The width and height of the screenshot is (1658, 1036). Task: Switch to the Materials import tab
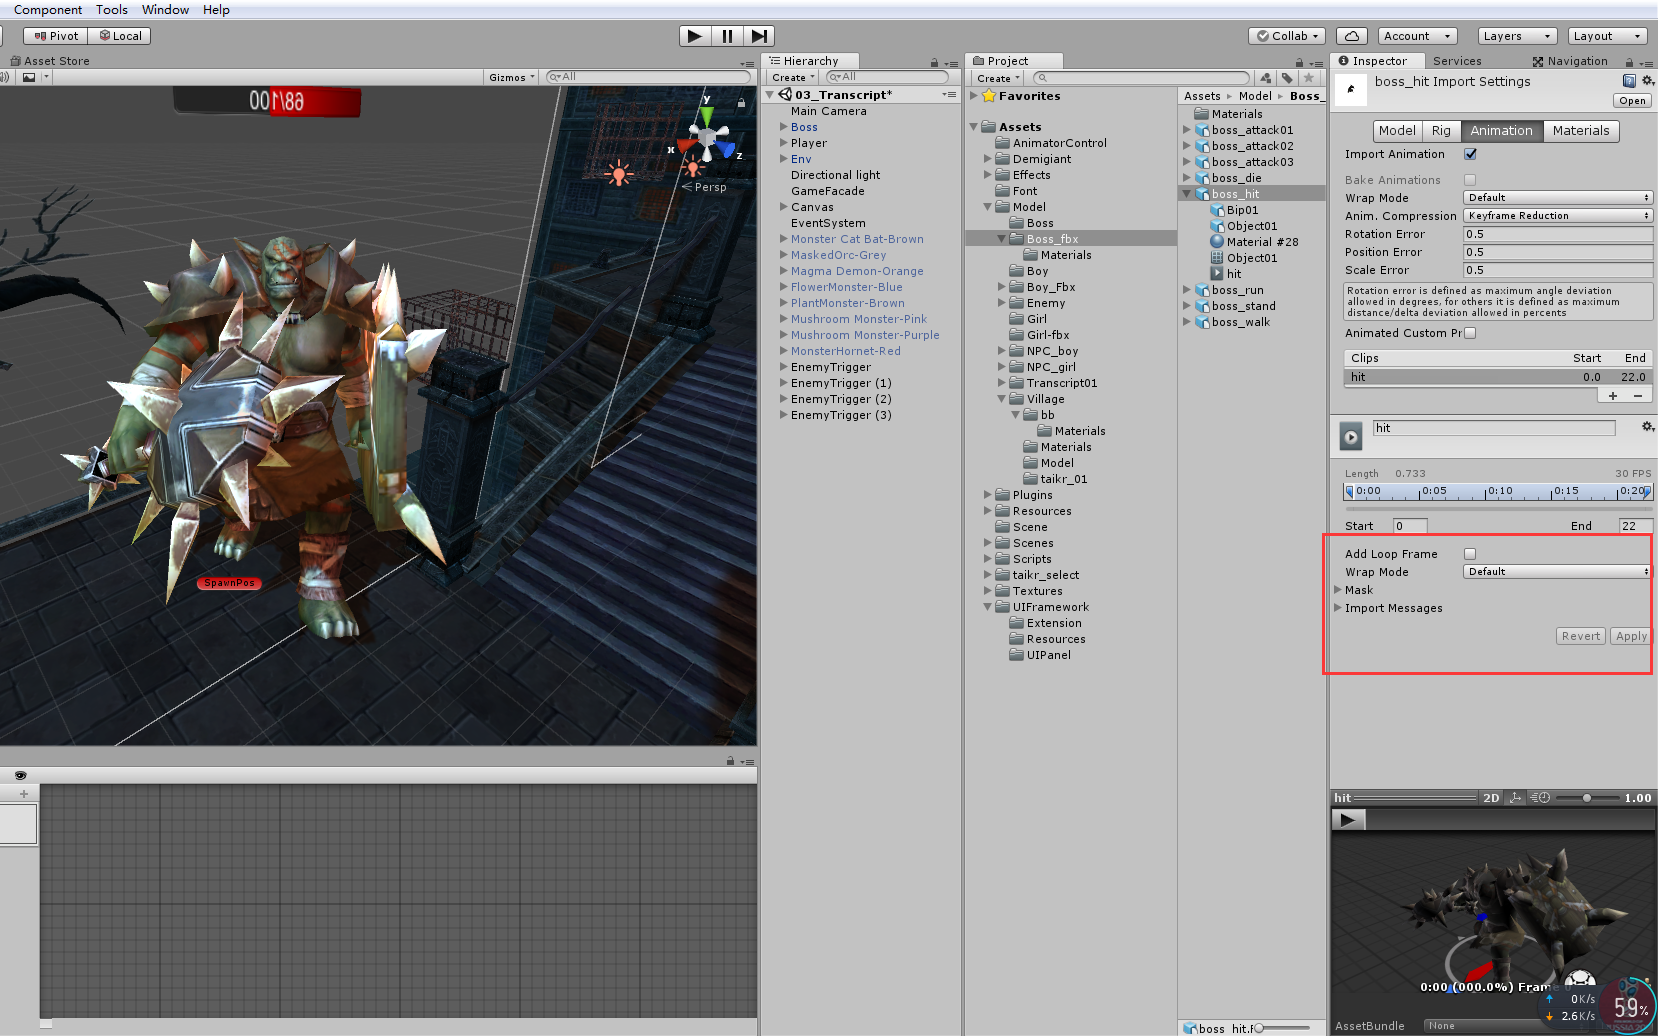pyautogui.click(x=1581, y=131)
